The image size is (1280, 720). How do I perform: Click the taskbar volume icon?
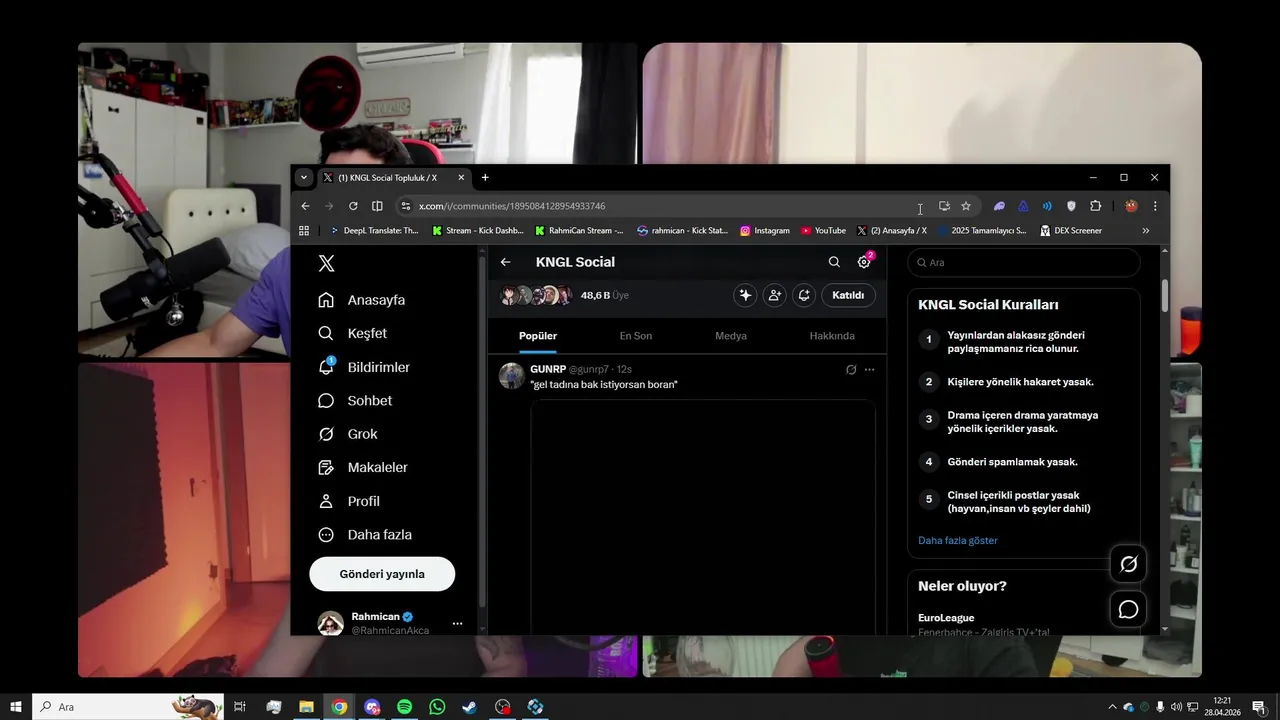1176,707
